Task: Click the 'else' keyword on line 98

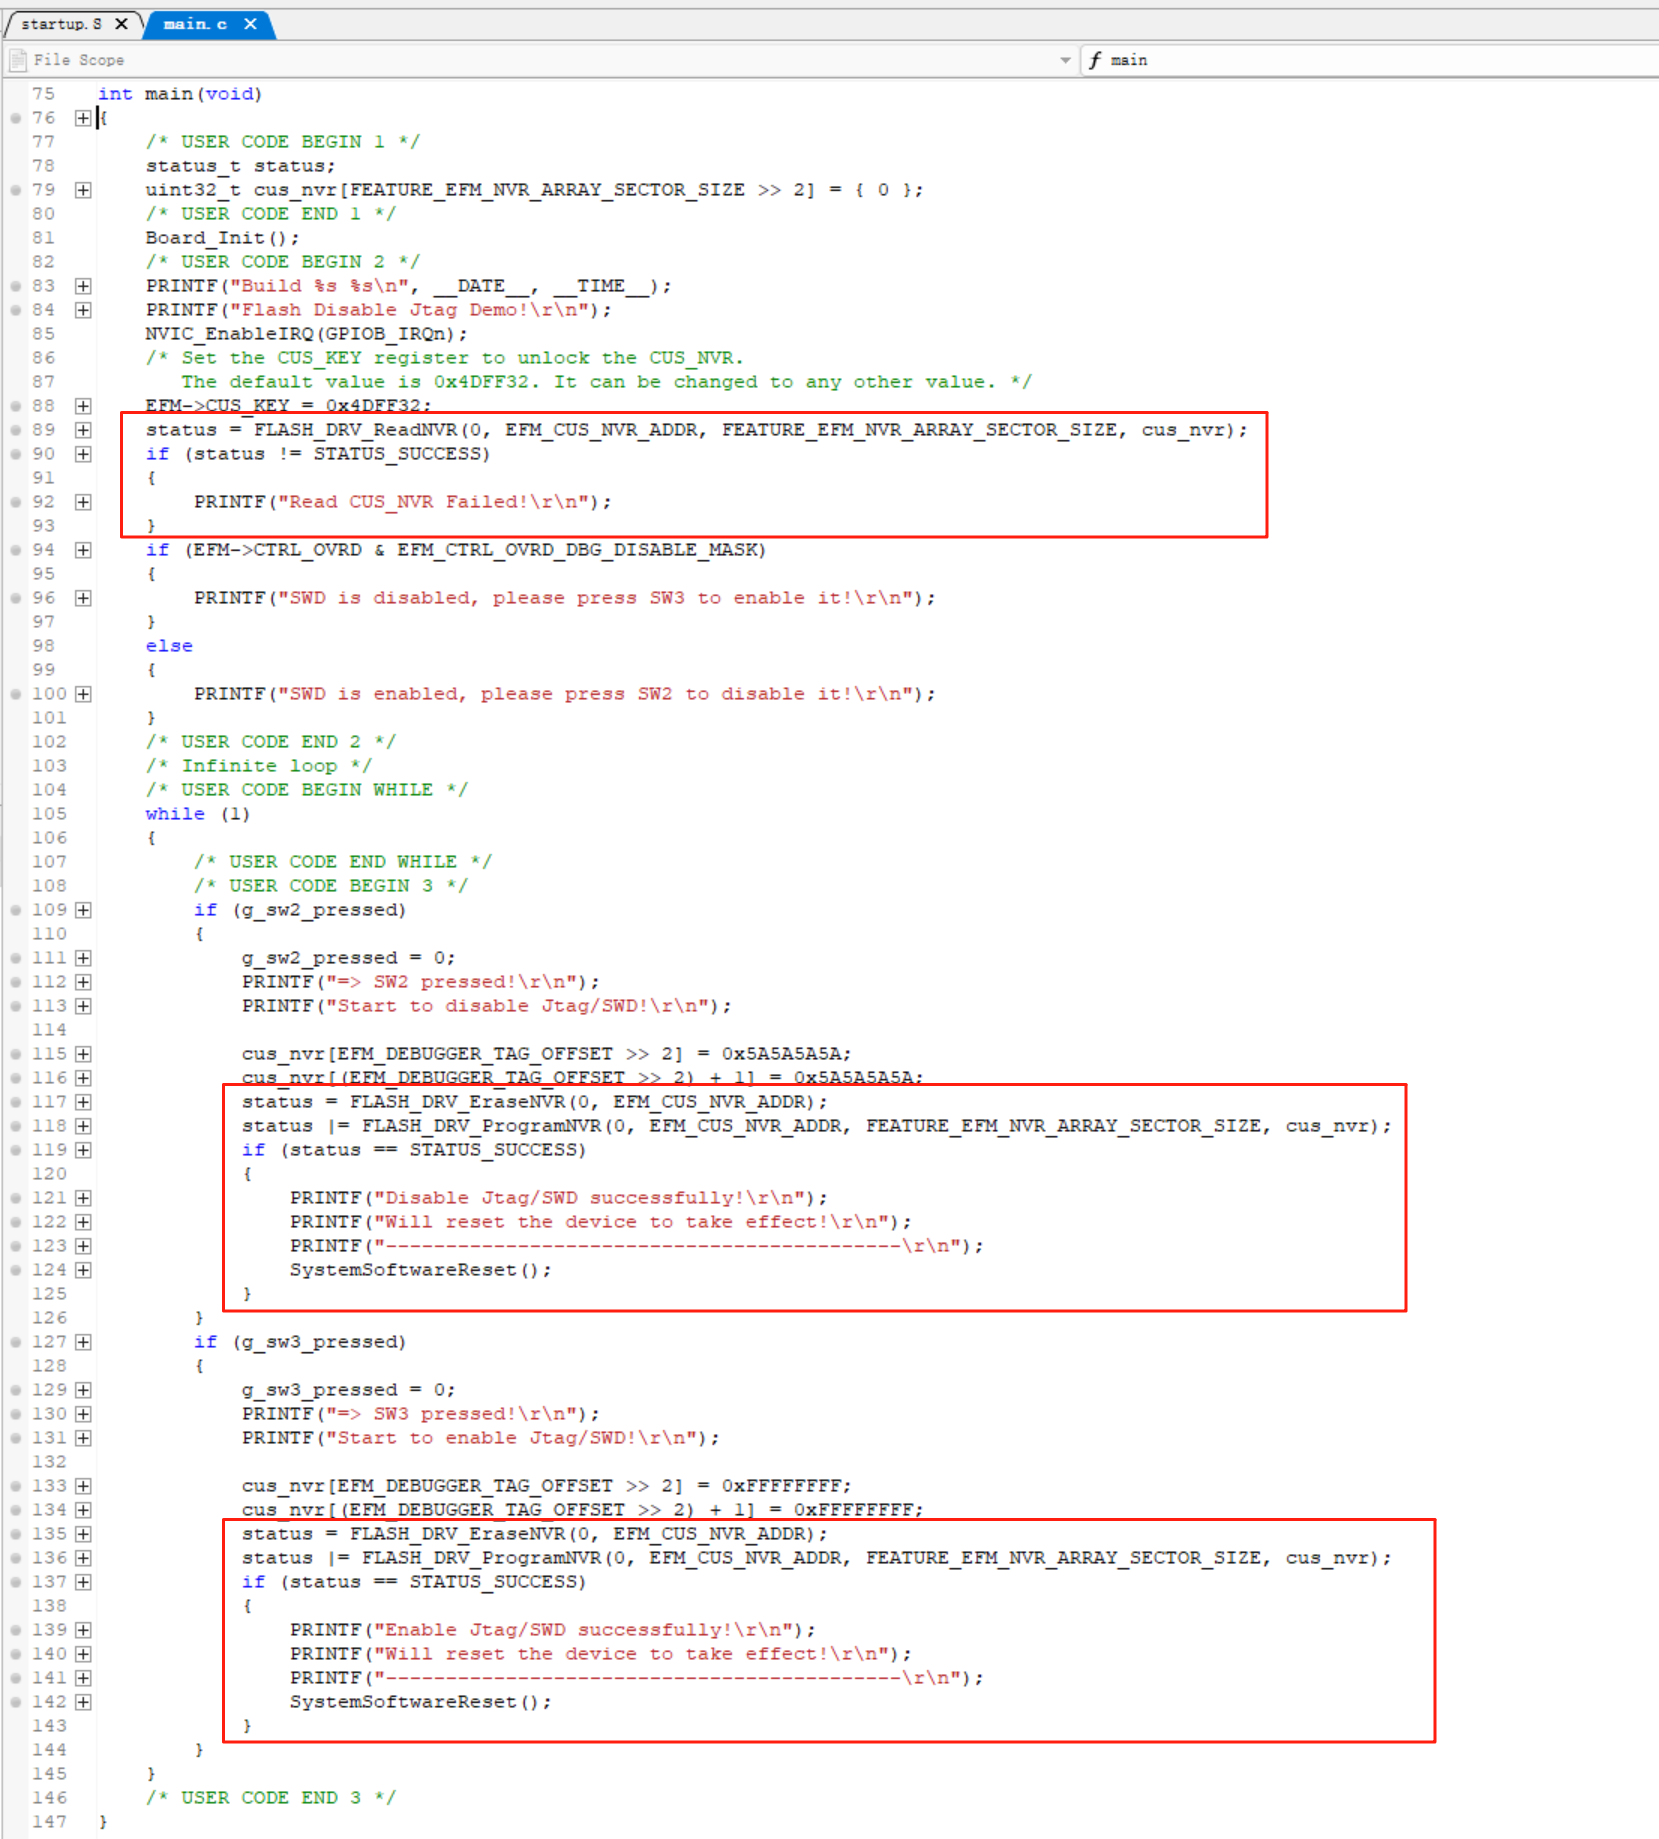Action: point(169,646)
